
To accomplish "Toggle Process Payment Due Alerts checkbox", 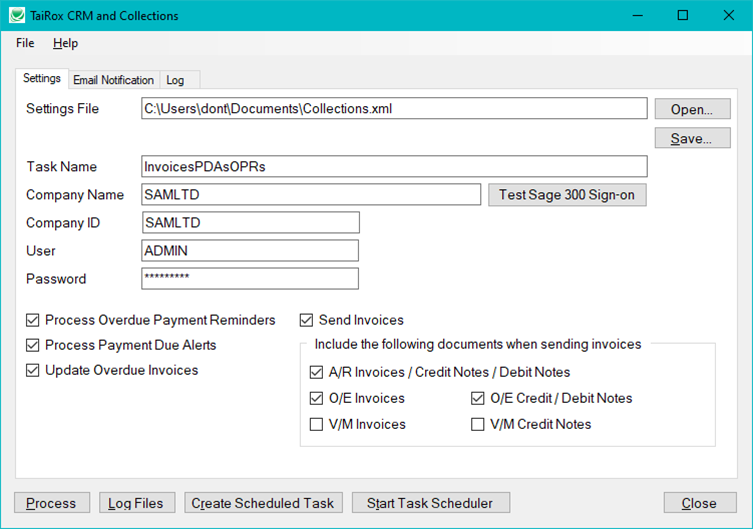I will [33, 345].
